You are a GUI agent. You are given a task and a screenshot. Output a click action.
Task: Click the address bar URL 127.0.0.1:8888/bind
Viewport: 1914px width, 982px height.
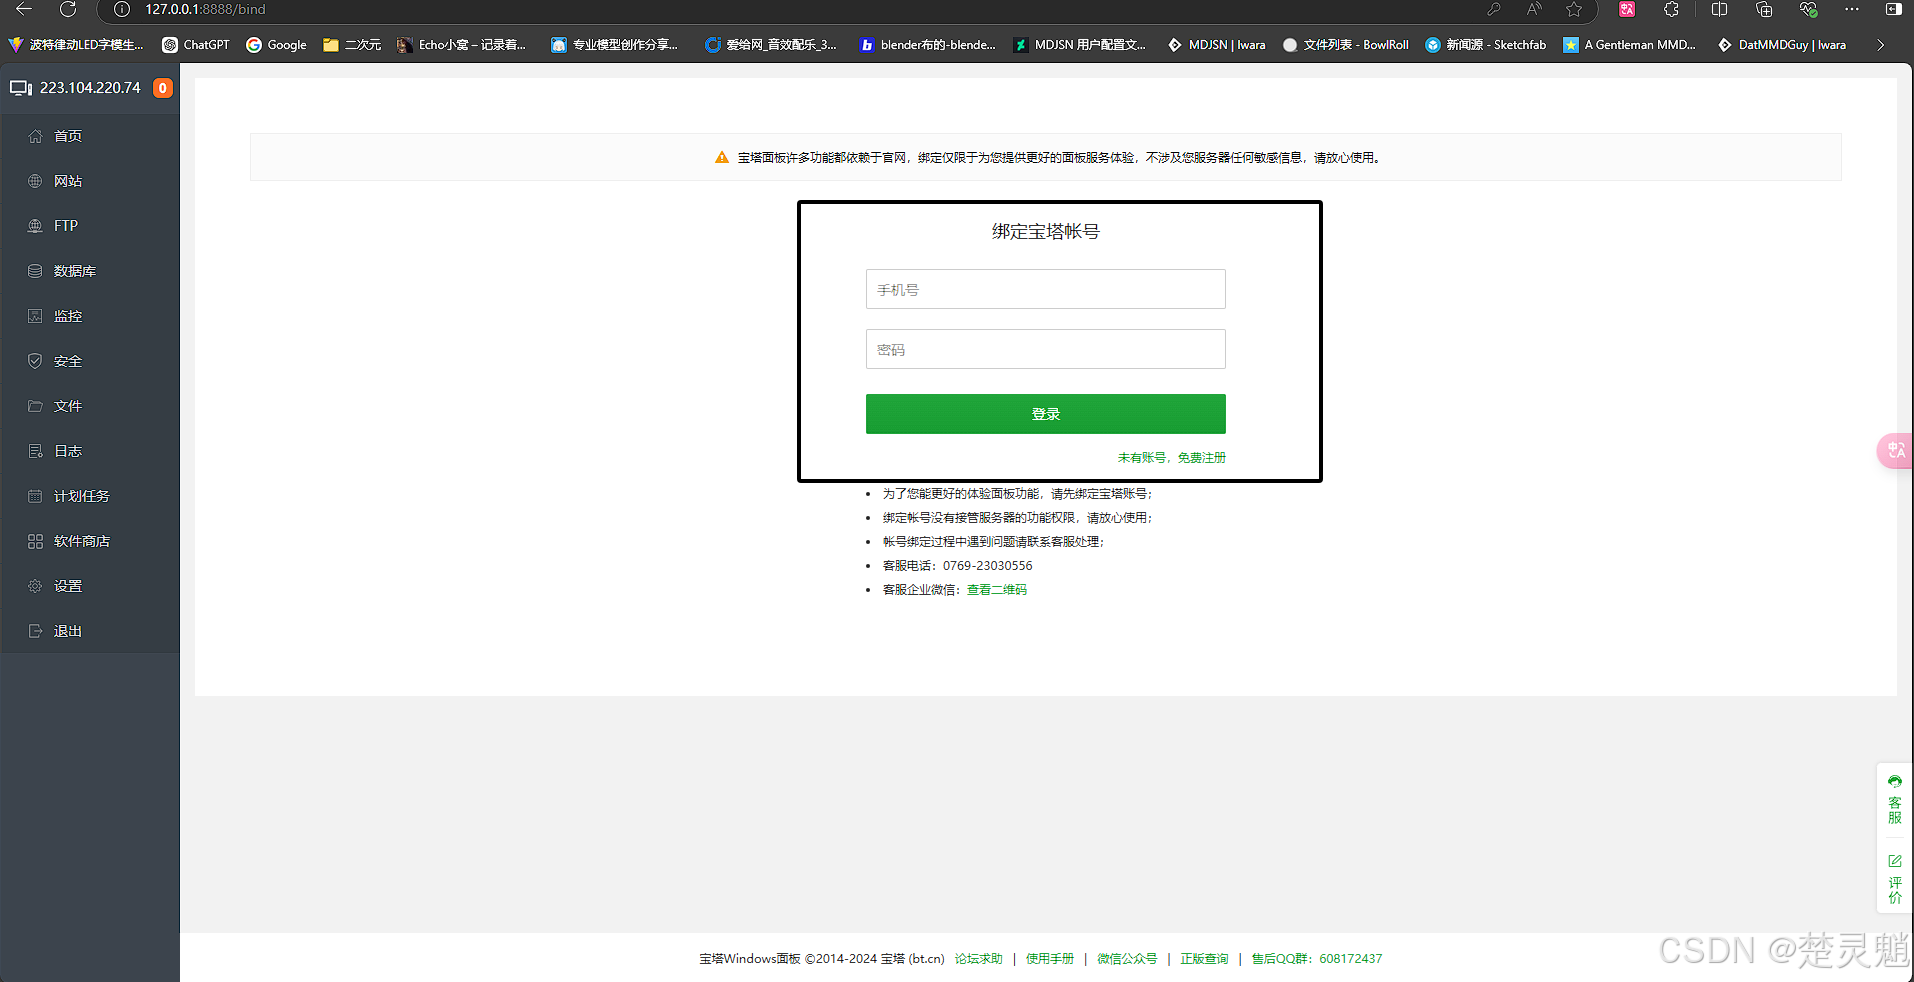click(205, 9)
